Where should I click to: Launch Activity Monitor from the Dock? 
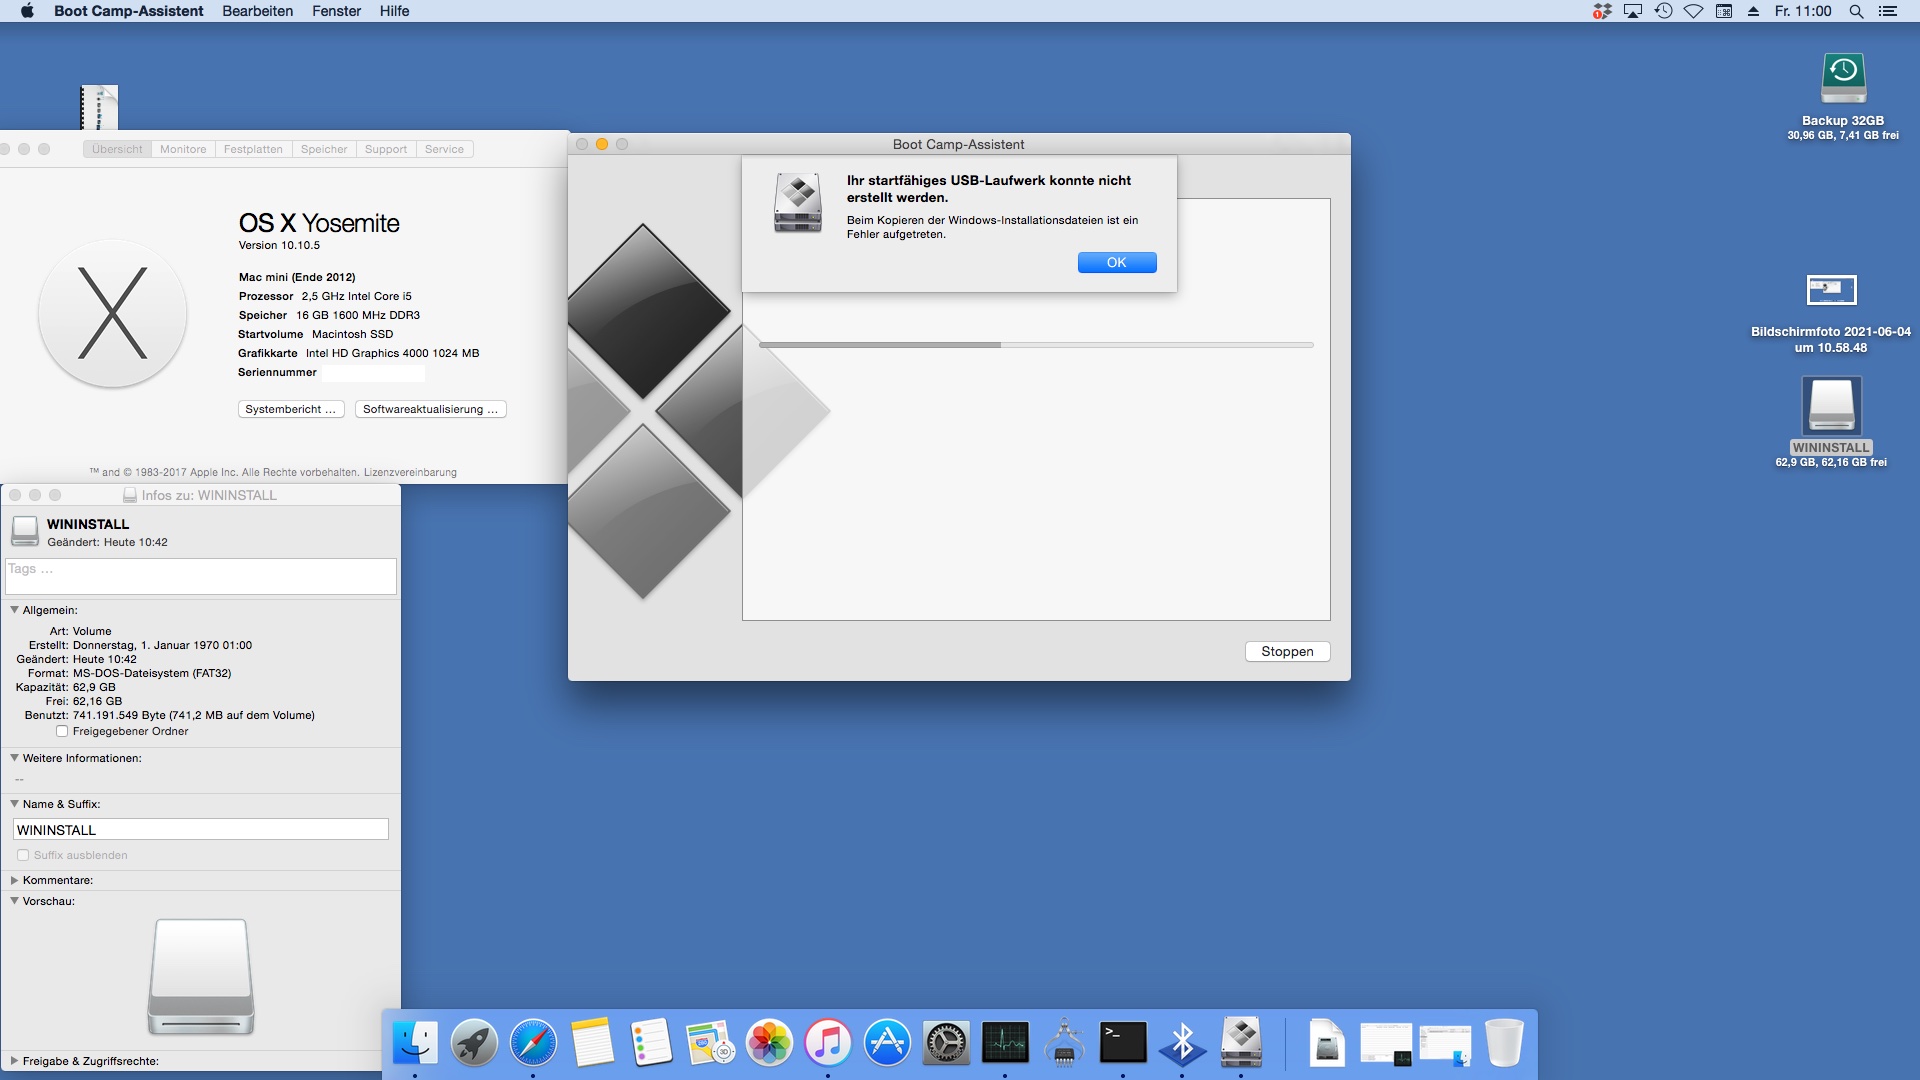[1005, 1042]
